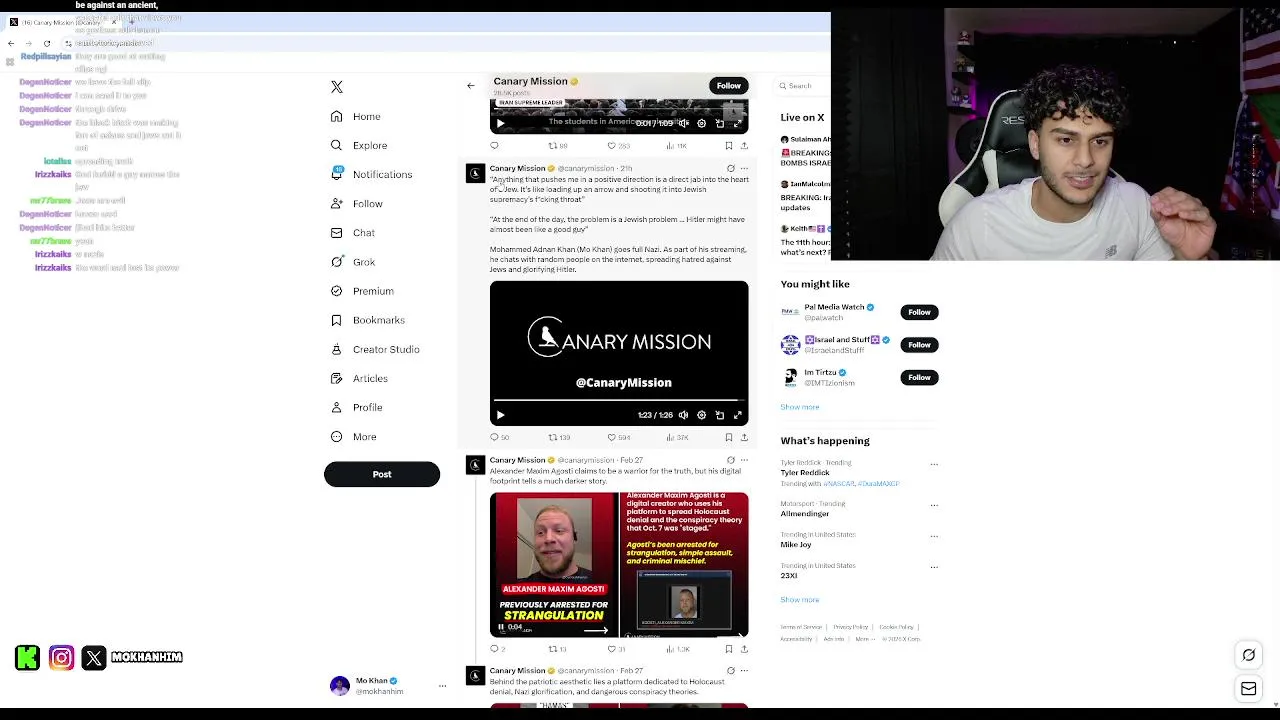Click the Profile sidebar icon
The image size is (1280, 720).
coord(337,407)
